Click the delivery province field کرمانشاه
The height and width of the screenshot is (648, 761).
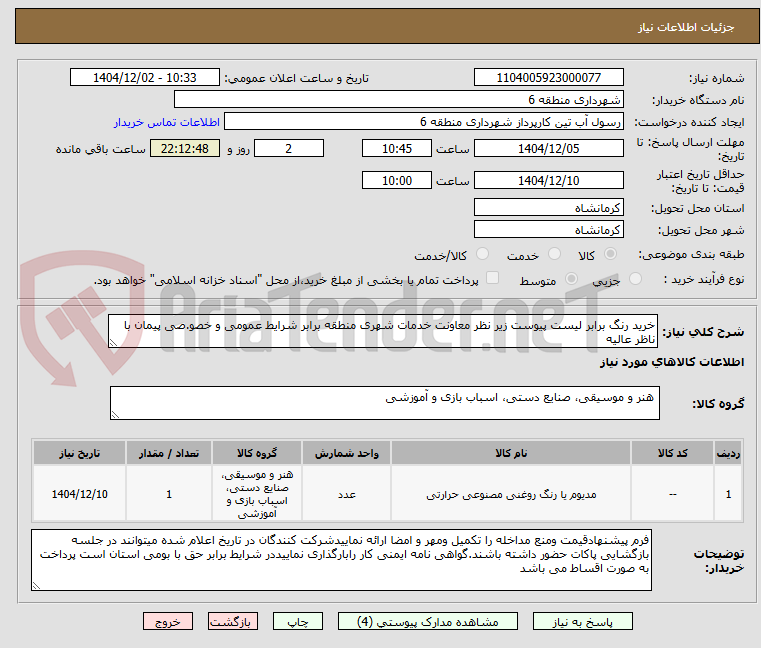[x=548, y=207]
